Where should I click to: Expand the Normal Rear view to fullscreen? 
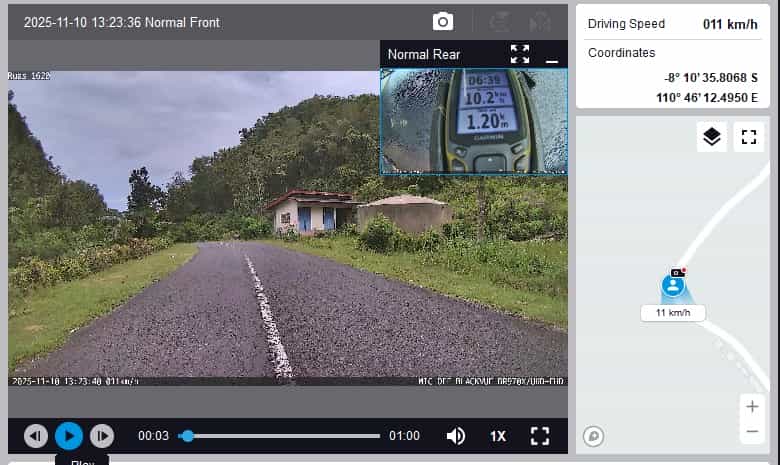[x=519, y=54]
